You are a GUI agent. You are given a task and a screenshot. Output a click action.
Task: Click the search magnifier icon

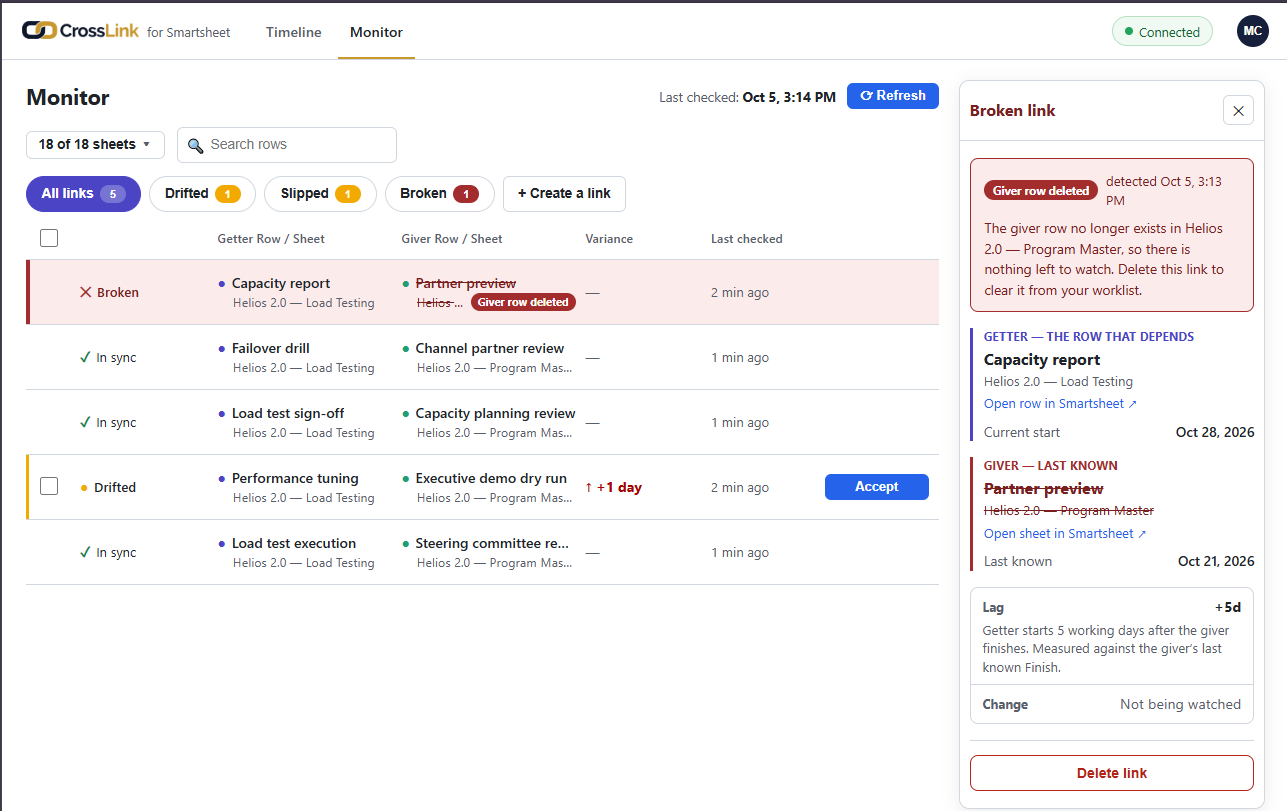(x=196, y=145)
